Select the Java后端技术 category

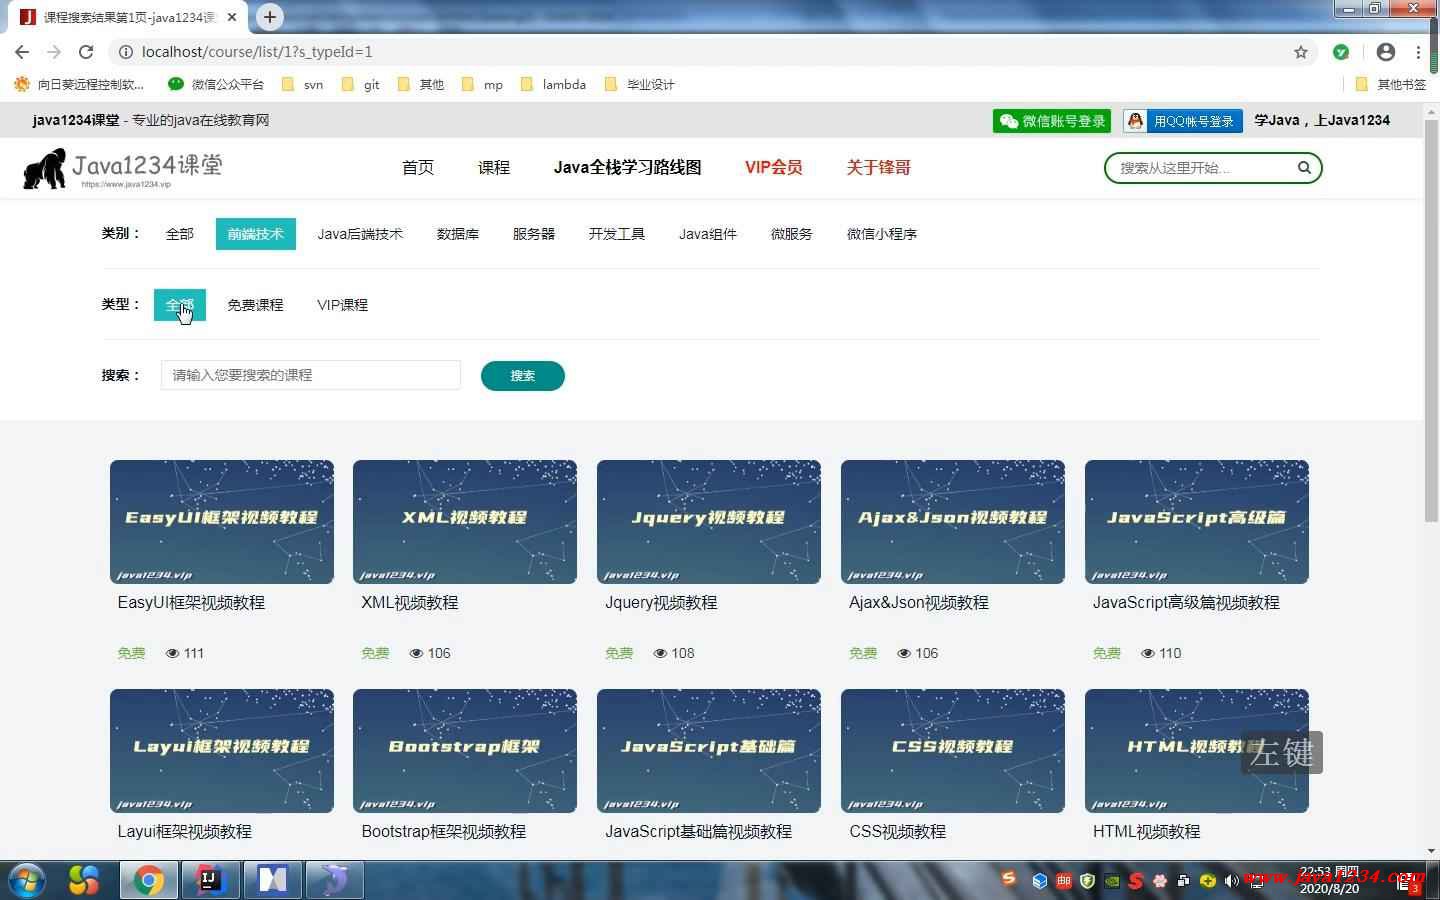point(360,234)
